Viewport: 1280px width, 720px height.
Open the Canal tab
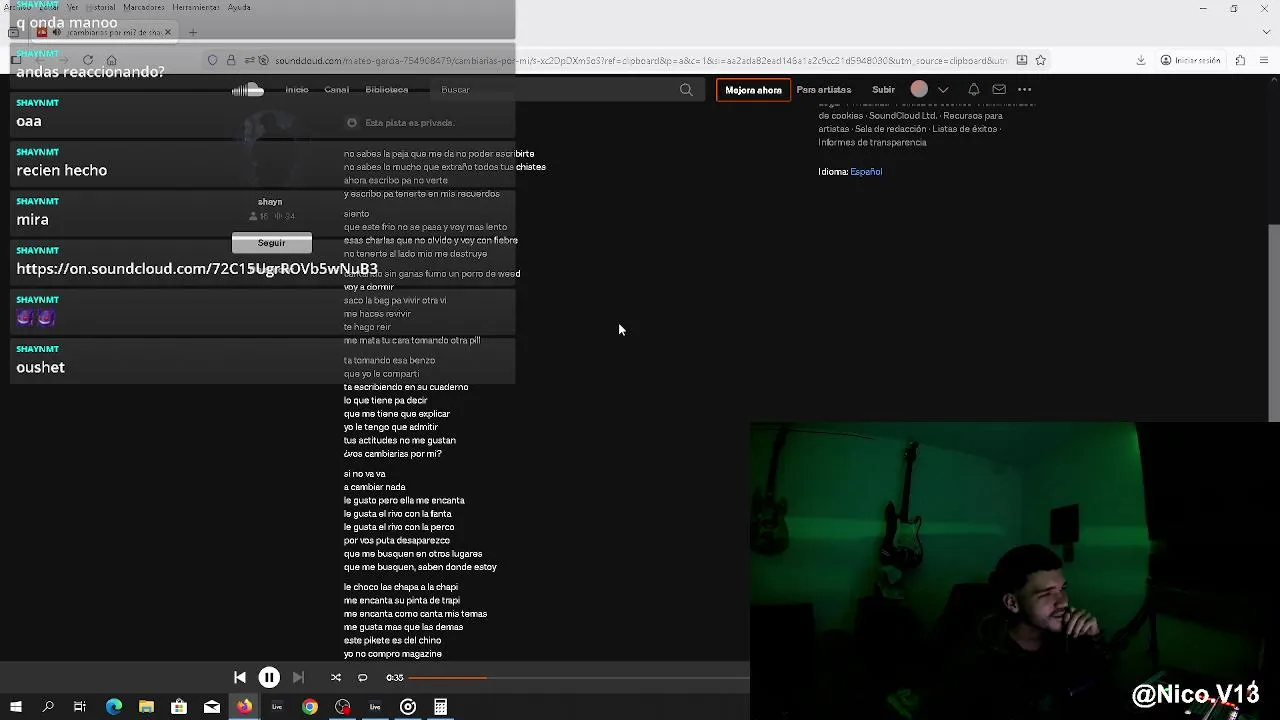tap(337, 90)
